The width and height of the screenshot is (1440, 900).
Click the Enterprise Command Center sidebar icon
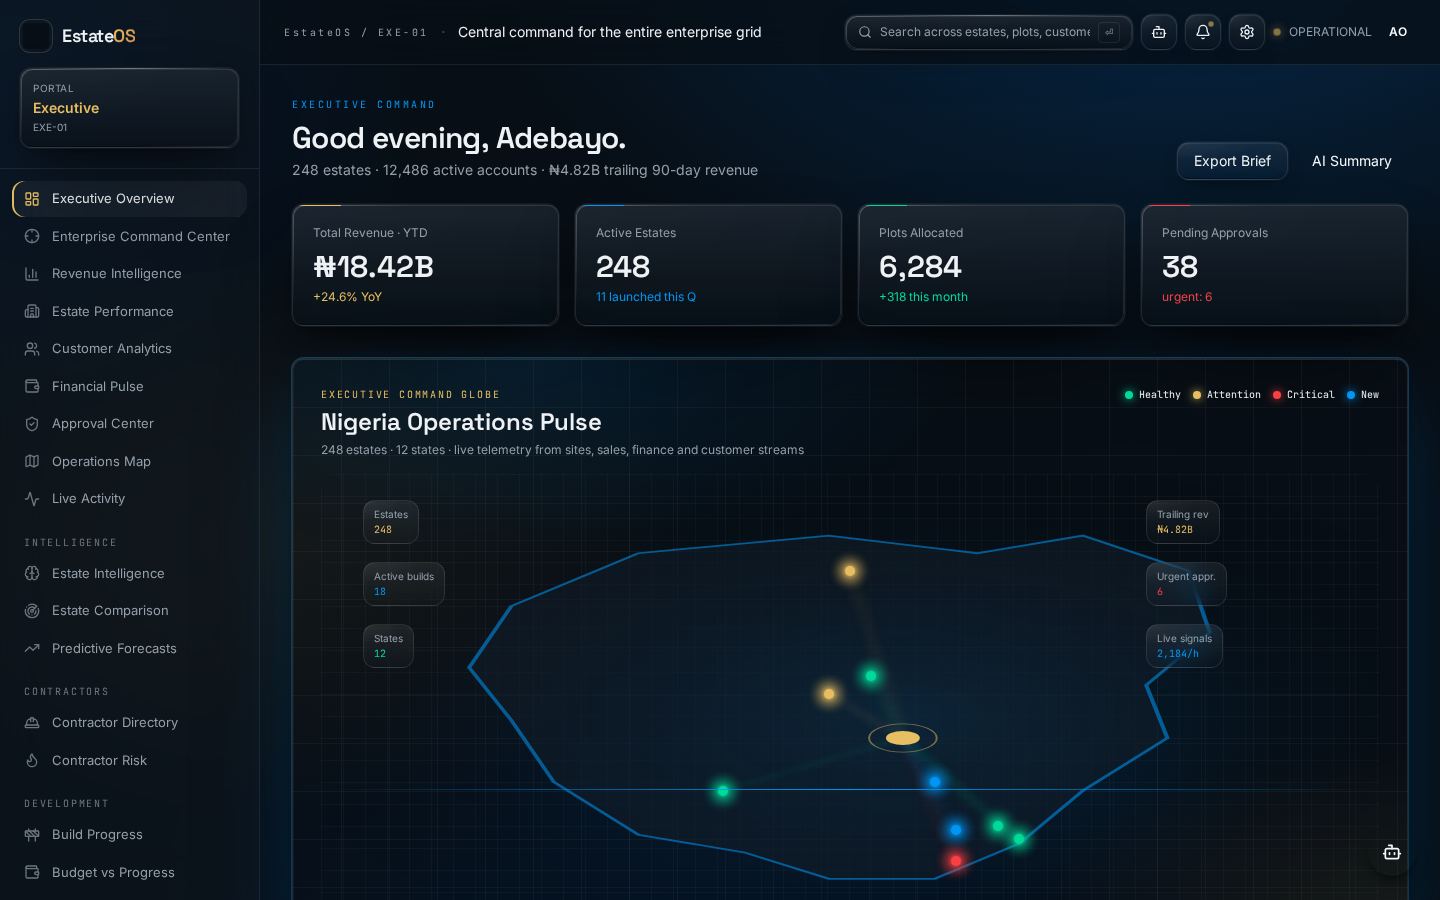click(x=32, y=236)
